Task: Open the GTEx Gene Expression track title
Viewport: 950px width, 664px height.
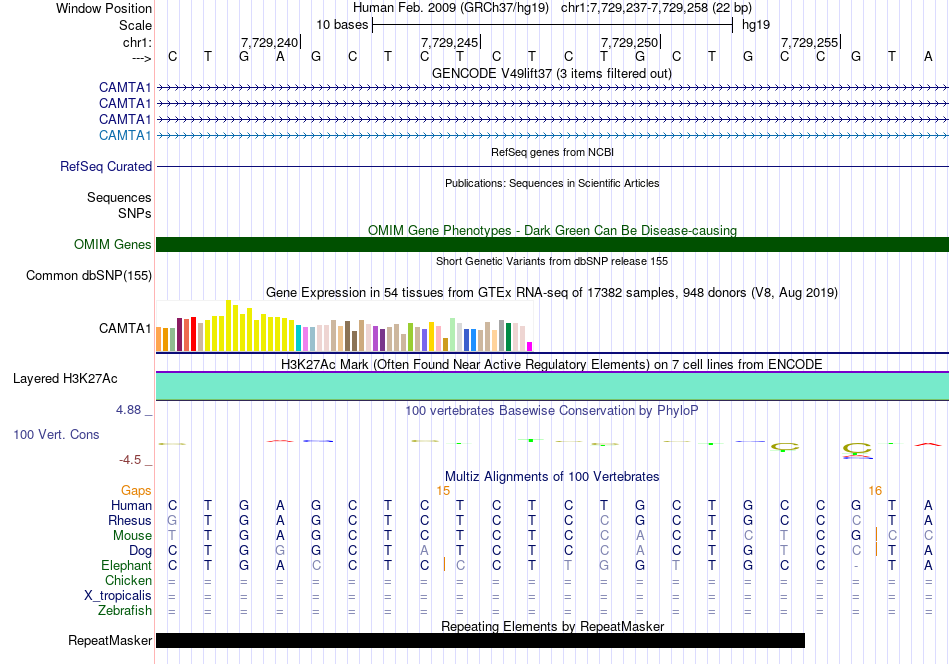Action: (552, 293)
